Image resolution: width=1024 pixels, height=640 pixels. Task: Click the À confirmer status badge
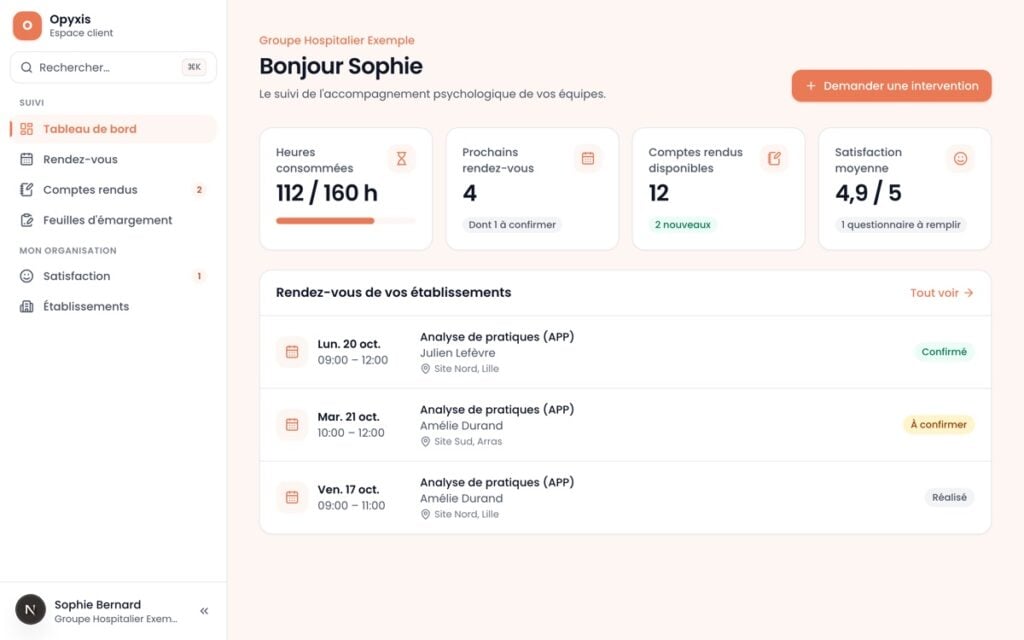click(938, 424)
